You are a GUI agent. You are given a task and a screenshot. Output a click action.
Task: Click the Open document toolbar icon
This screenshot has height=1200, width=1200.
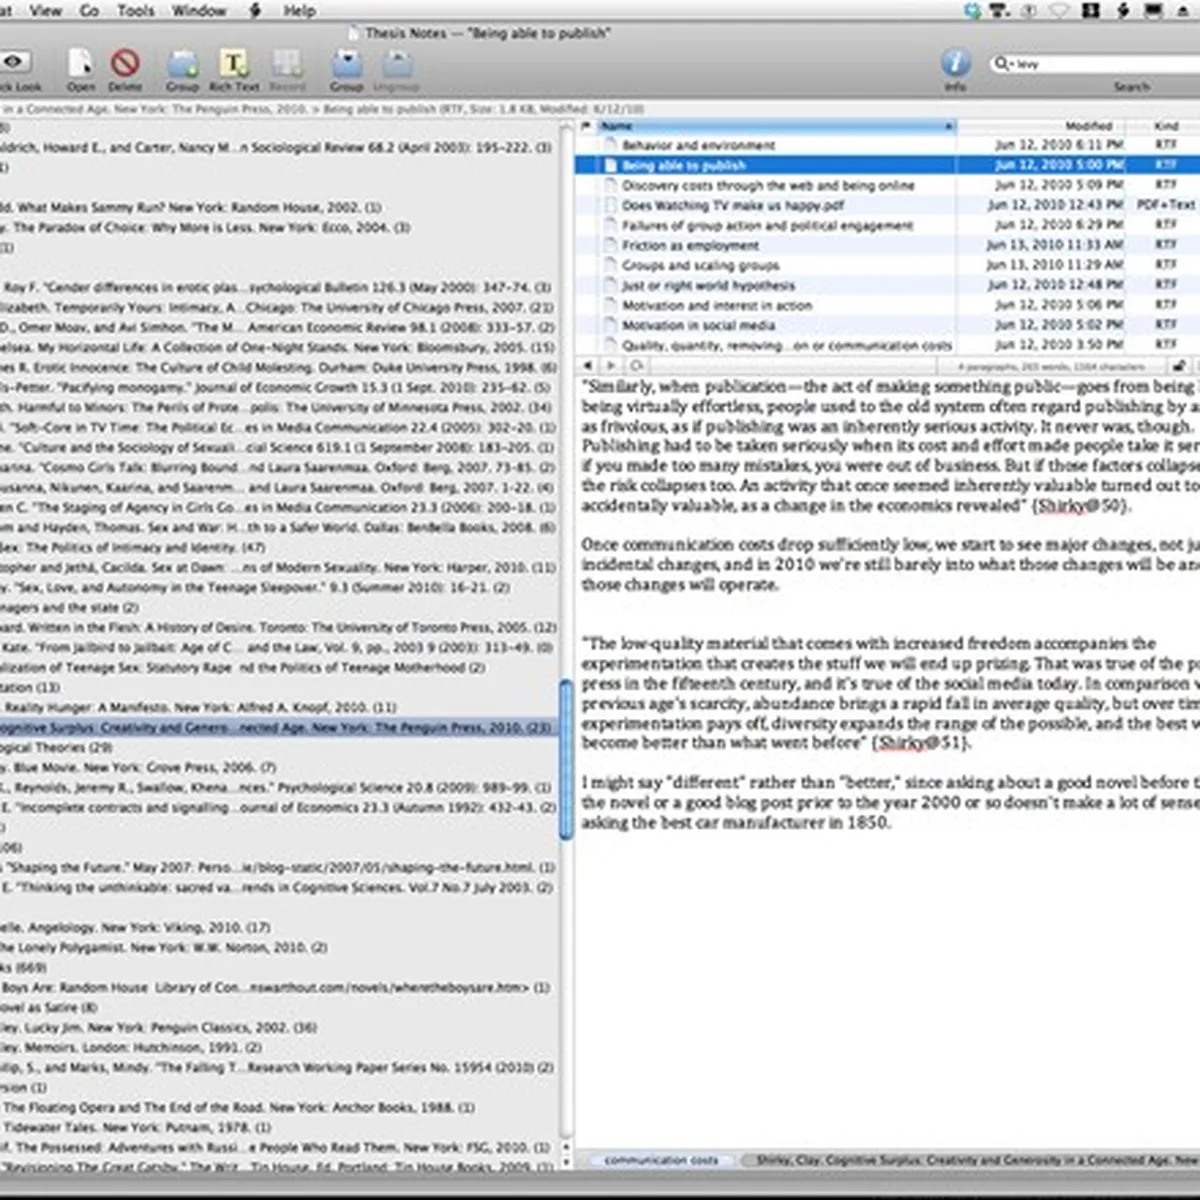point(81,64)
